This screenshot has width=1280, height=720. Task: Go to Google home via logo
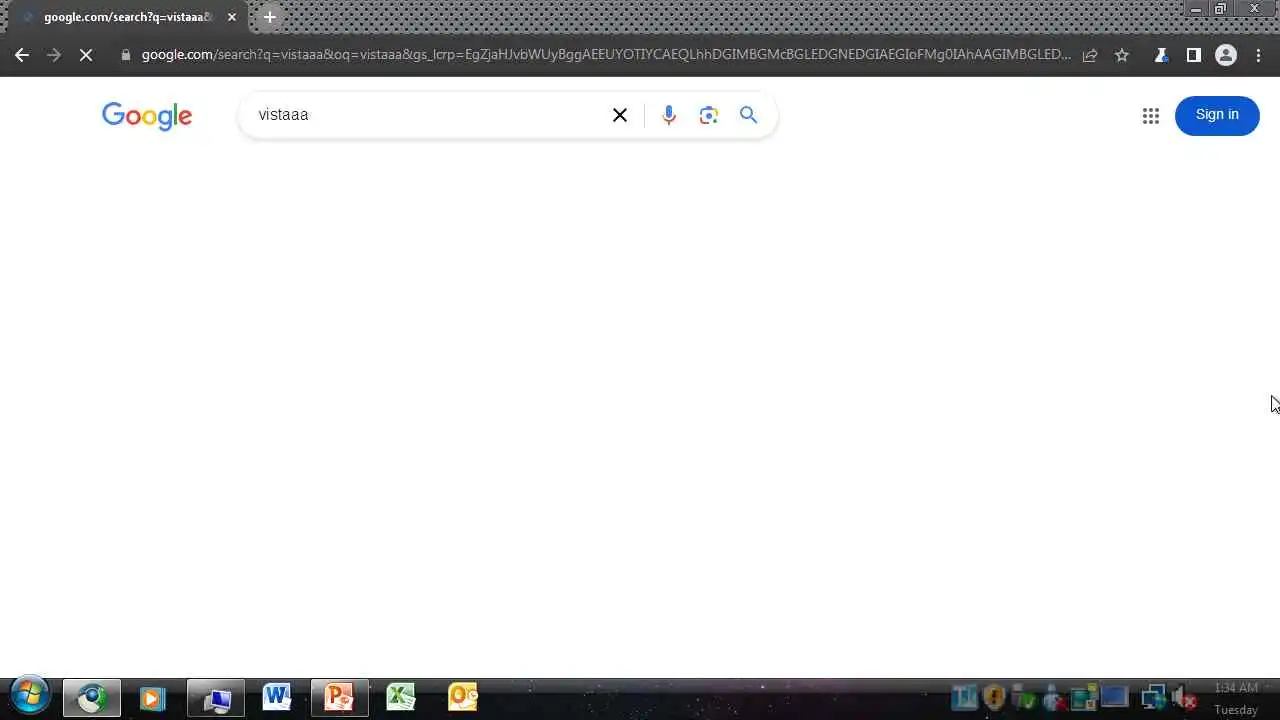[147, 116]
